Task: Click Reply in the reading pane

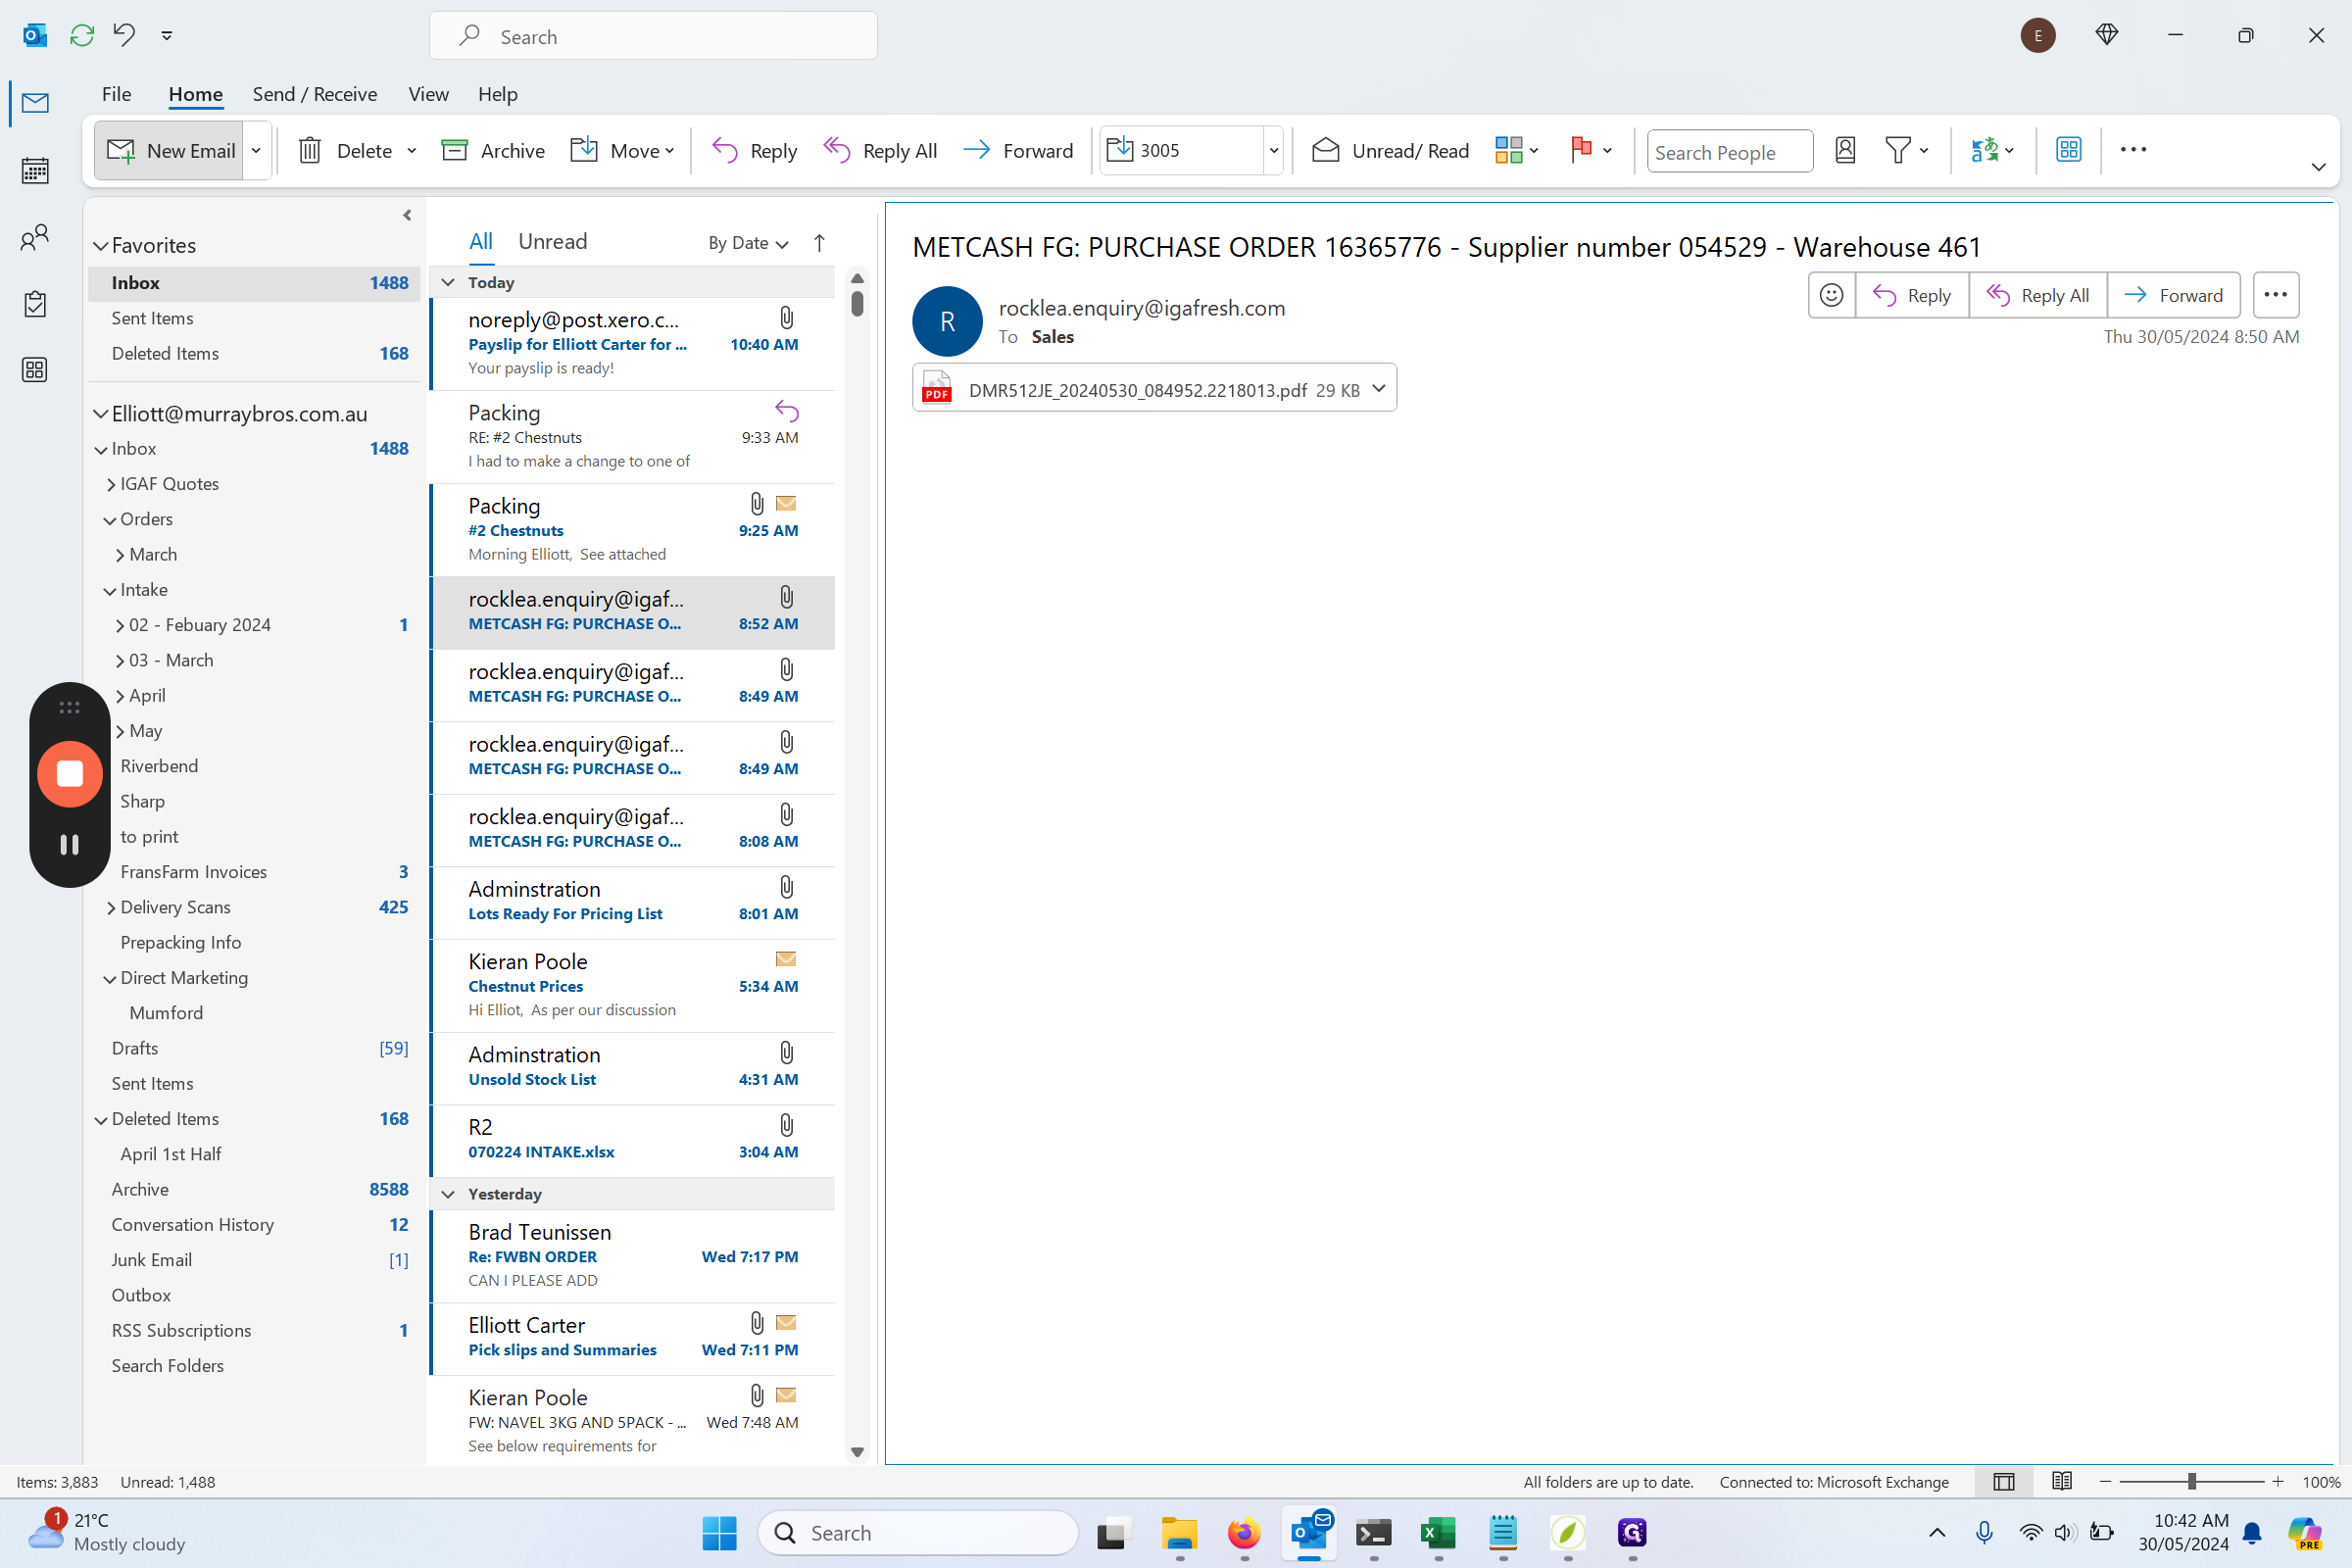Action: tap(1912, 295)
